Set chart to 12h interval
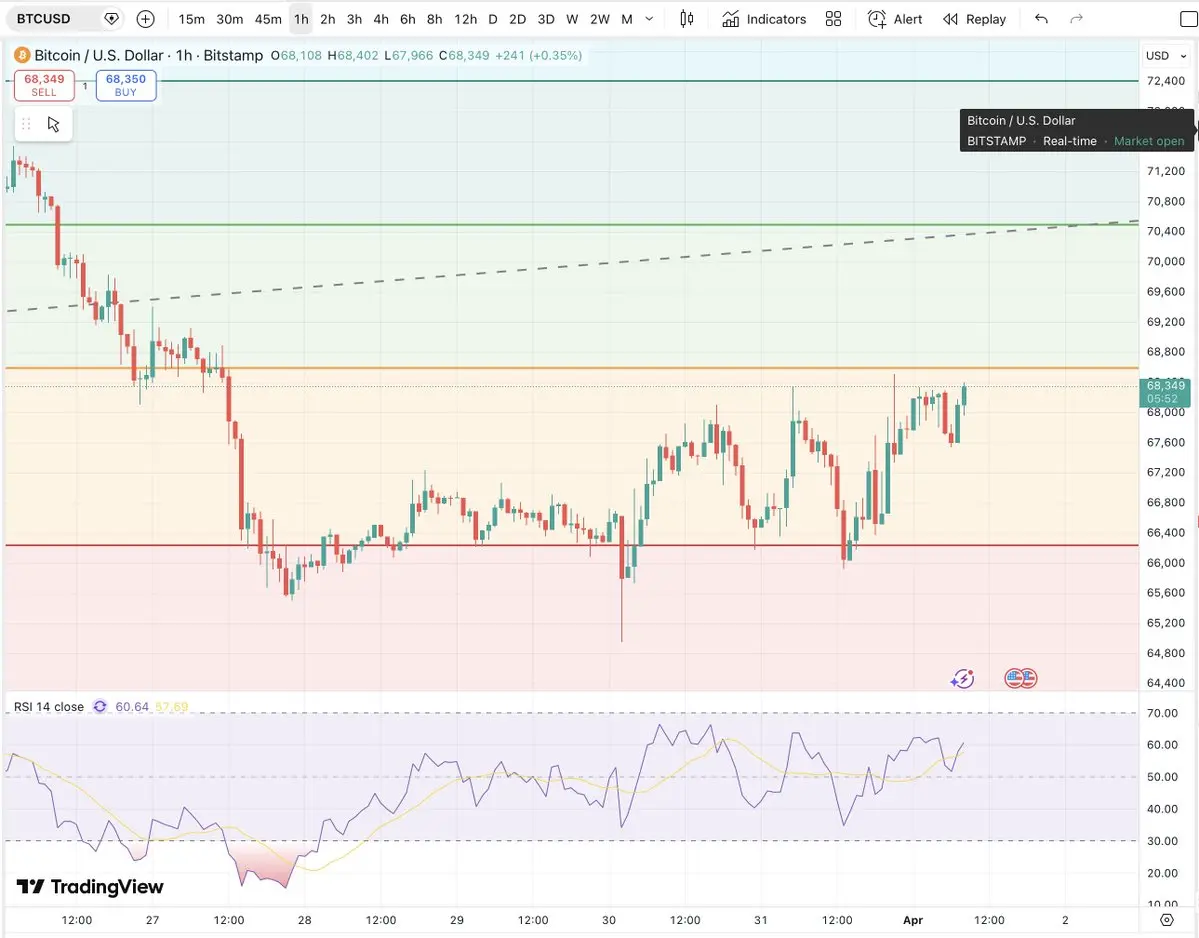 (465, 19)
